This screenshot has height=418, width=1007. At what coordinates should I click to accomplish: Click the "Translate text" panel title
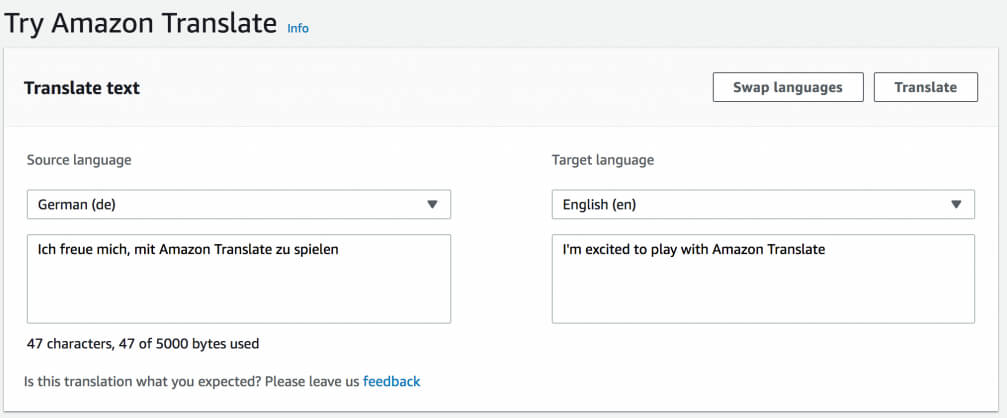click(x=82, y=88)
